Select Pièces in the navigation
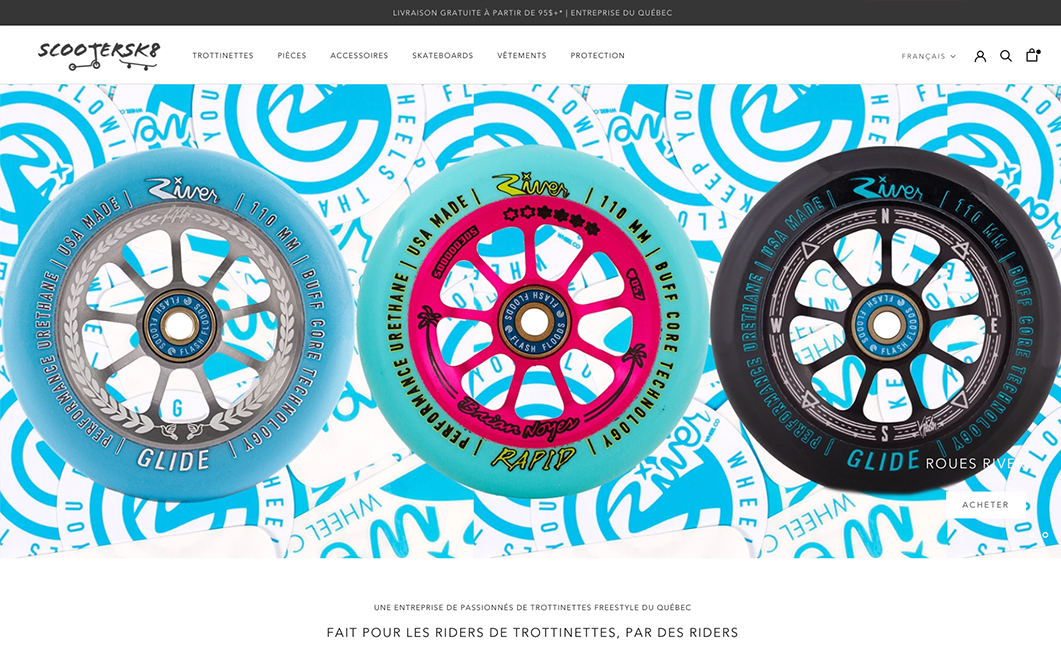 pyautogui.click(x=292, y=56)
